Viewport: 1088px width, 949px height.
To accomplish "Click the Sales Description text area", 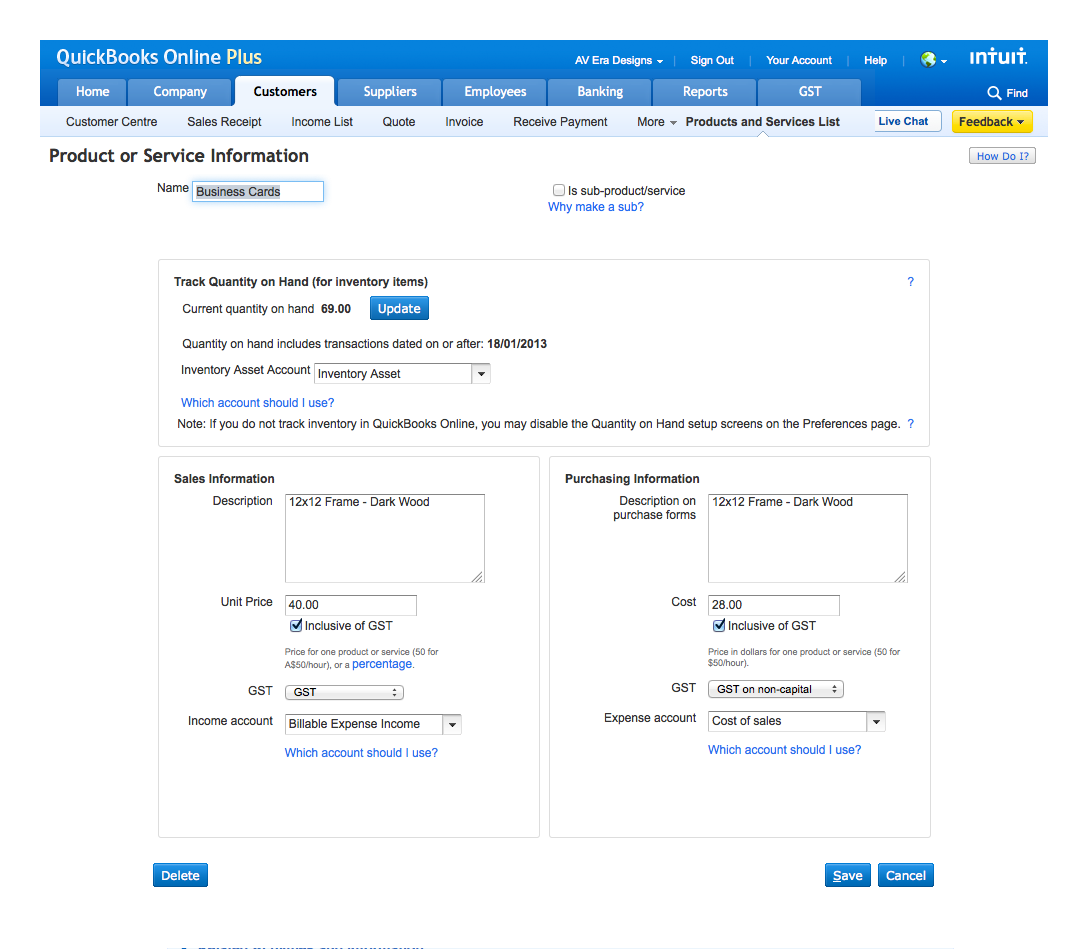I will [x=384, y=538].
